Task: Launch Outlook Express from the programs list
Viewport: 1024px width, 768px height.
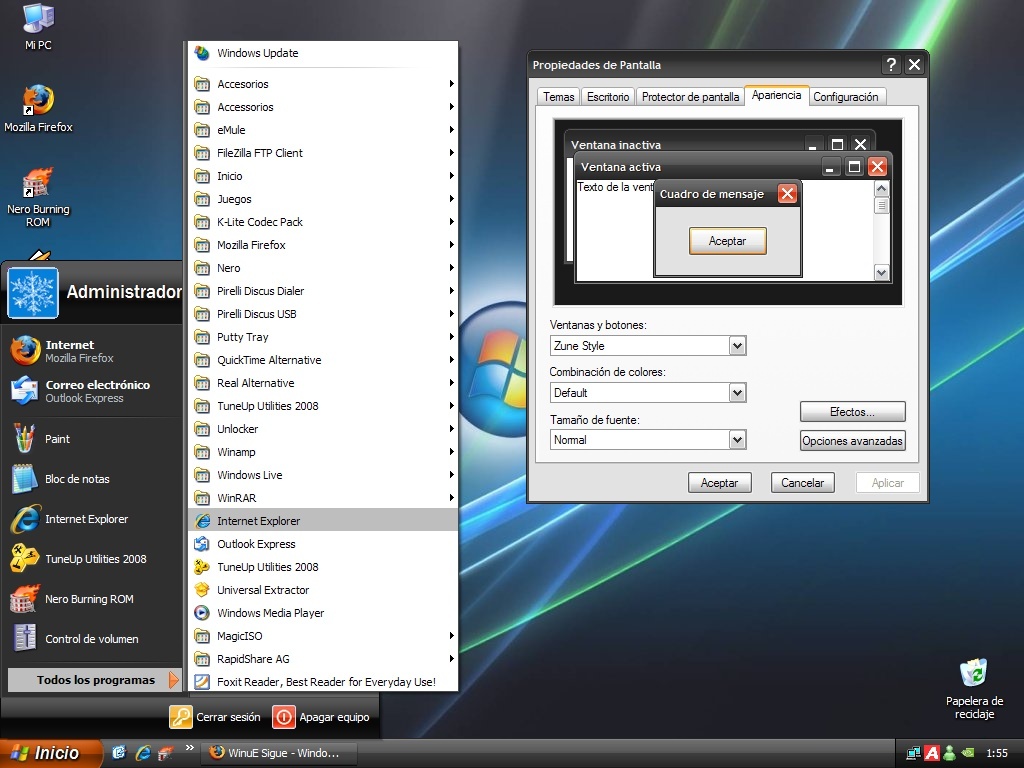Action: tap(323, 544)
